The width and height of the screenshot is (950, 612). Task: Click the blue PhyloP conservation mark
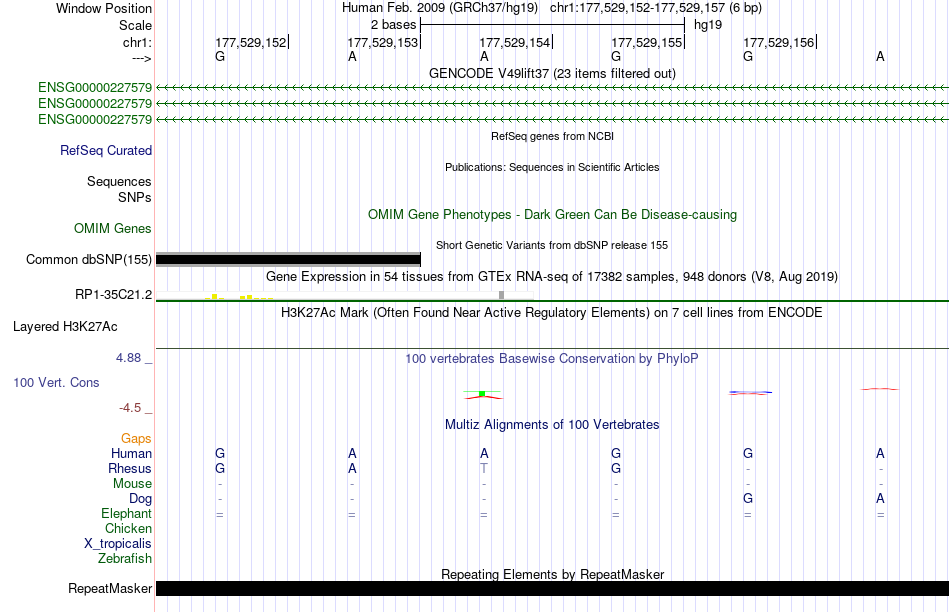click(750, 392)
